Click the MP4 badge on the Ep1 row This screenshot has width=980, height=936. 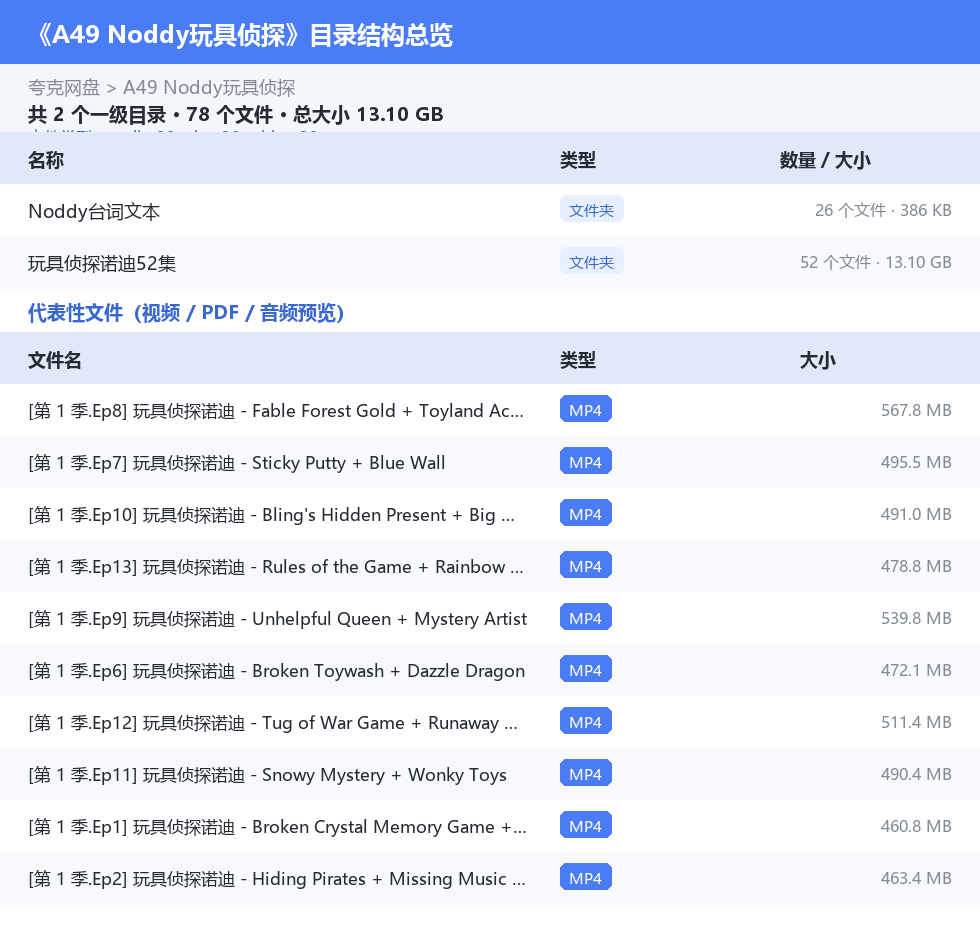tap(586, 825)
